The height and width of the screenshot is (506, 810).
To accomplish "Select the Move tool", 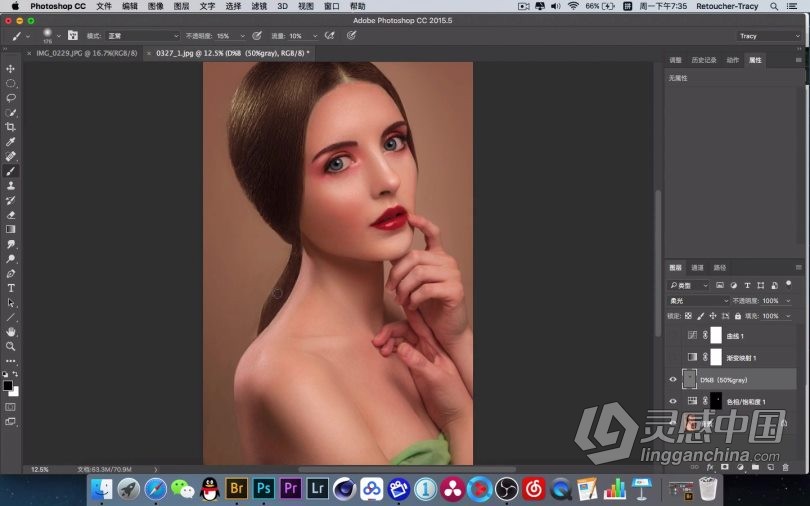I will coord(10,69).
